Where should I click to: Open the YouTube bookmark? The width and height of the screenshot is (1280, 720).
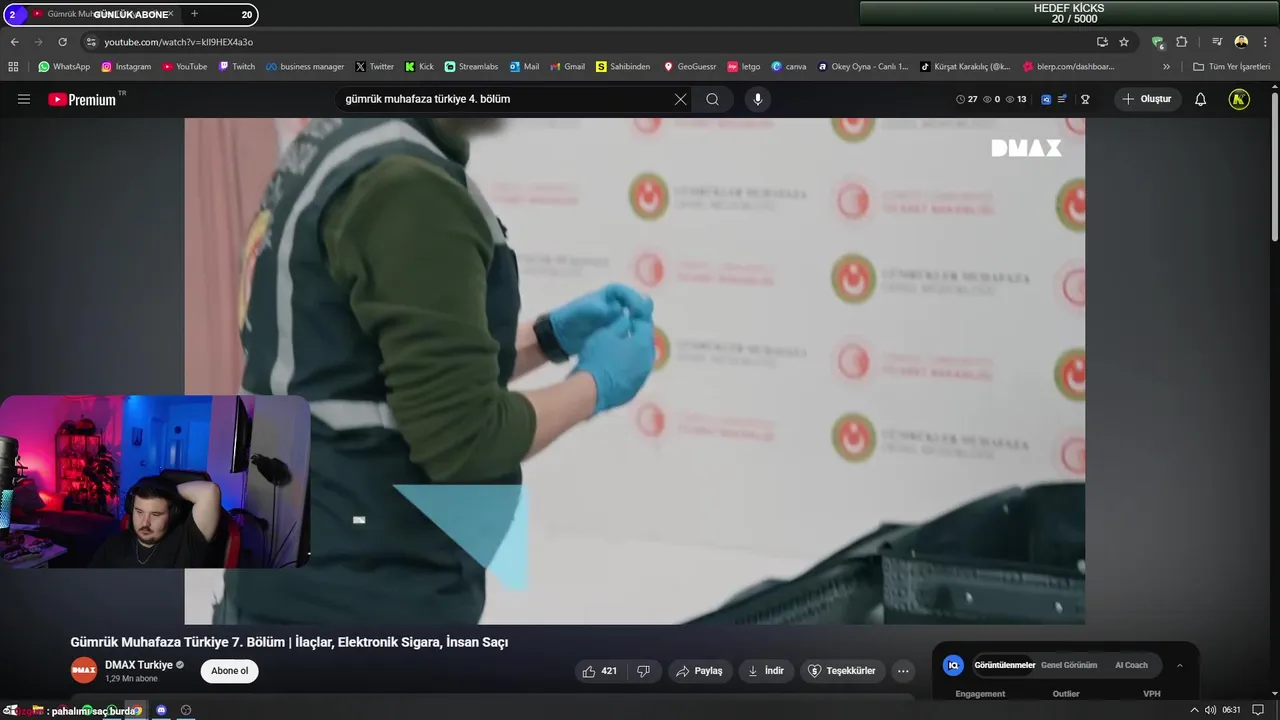(185, 67)
